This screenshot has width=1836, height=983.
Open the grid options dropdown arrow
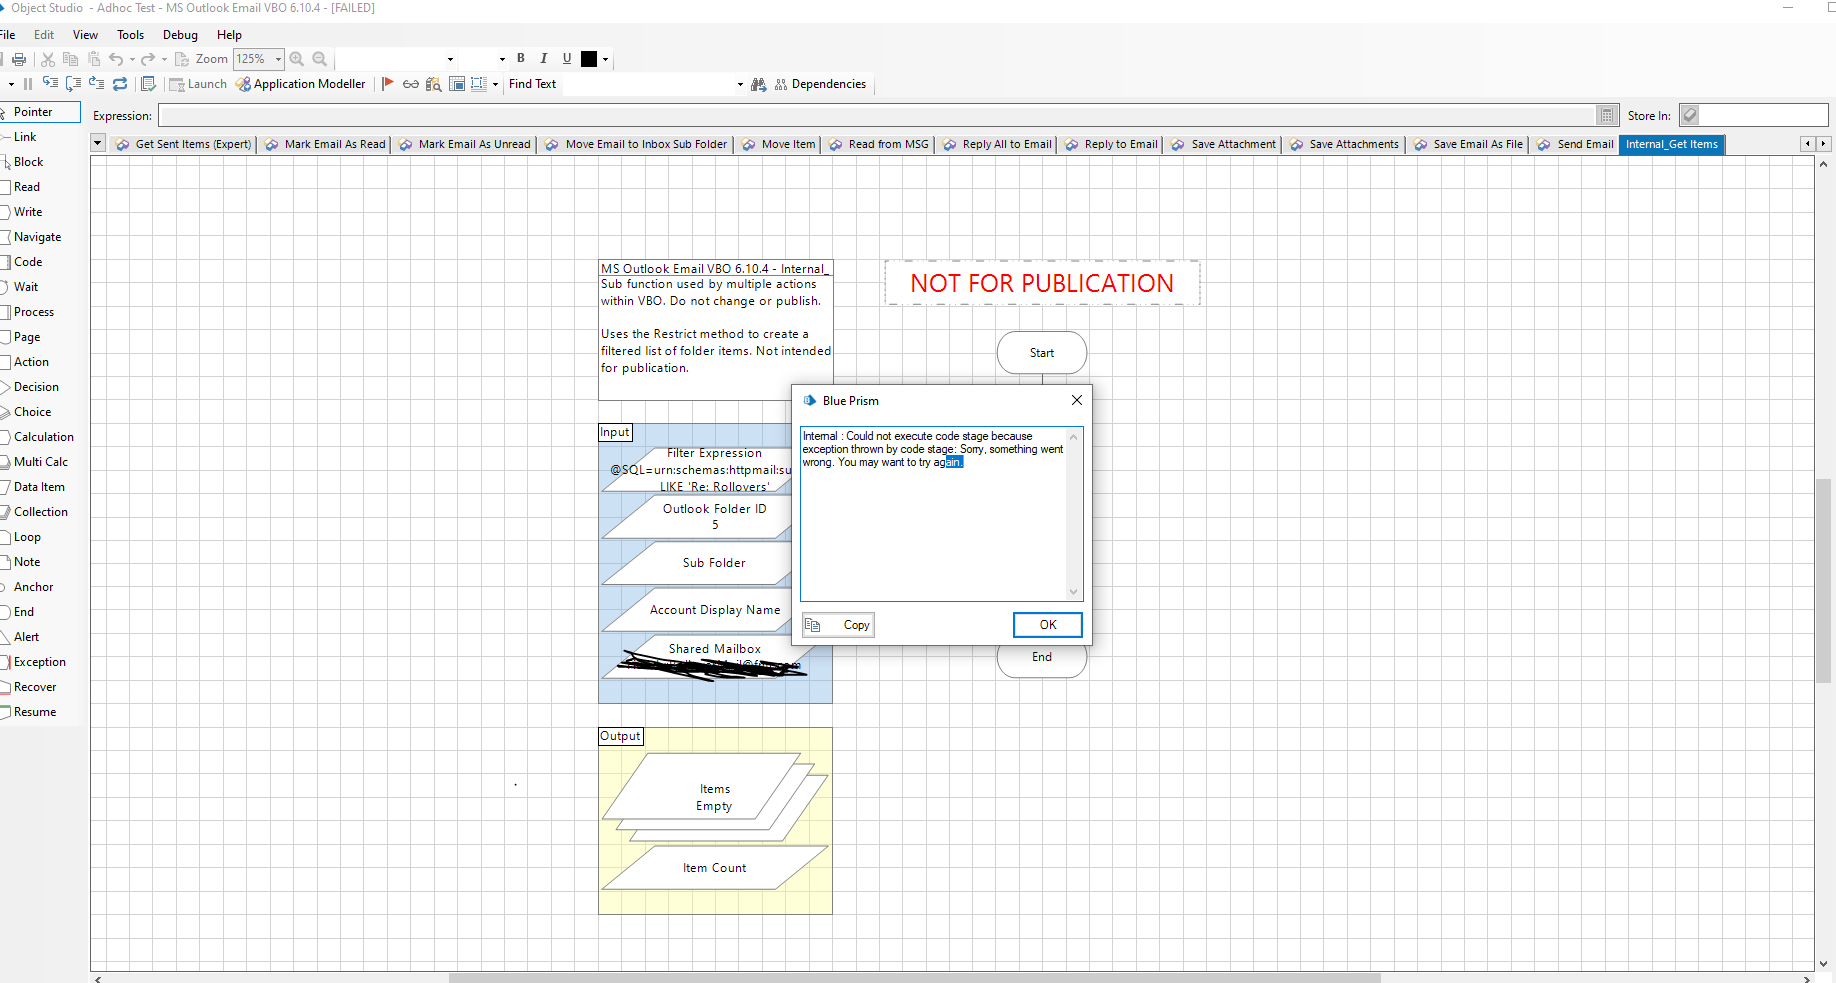495,84
